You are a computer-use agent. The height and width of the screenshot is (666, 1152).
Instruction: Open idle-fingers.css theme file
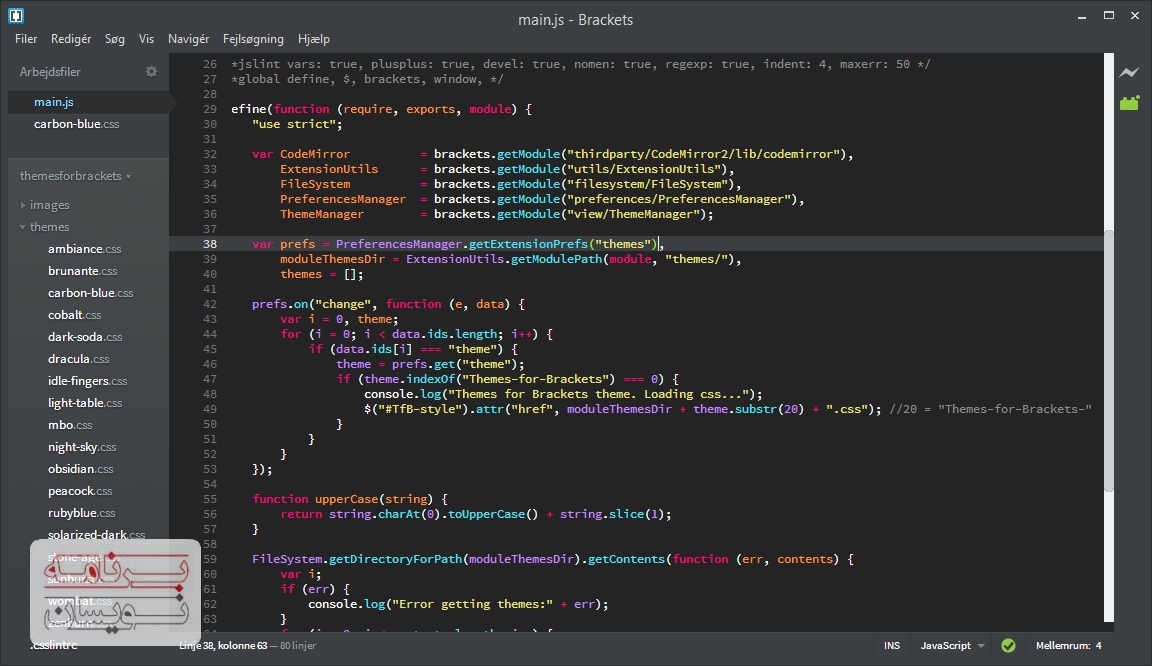[87, 382]
